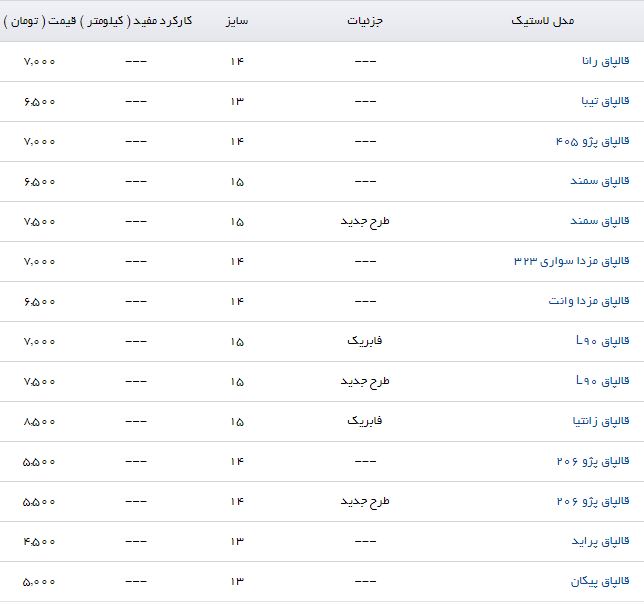This screenshot has height=604, width=644.
Task: Select size ۱۵ in the زانتیا row
Action: point(237,422)
